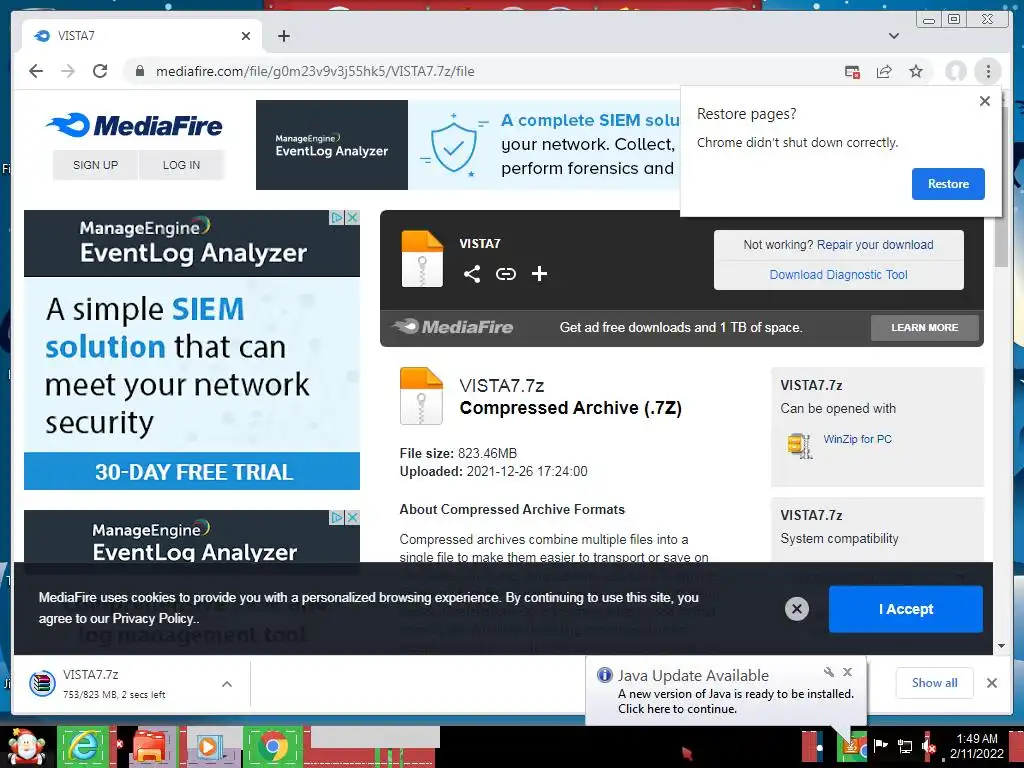Open Java balloon options wrench icon
Image resolution: width=1024 pixels, height=768 pixels.
tap(829, 672)
